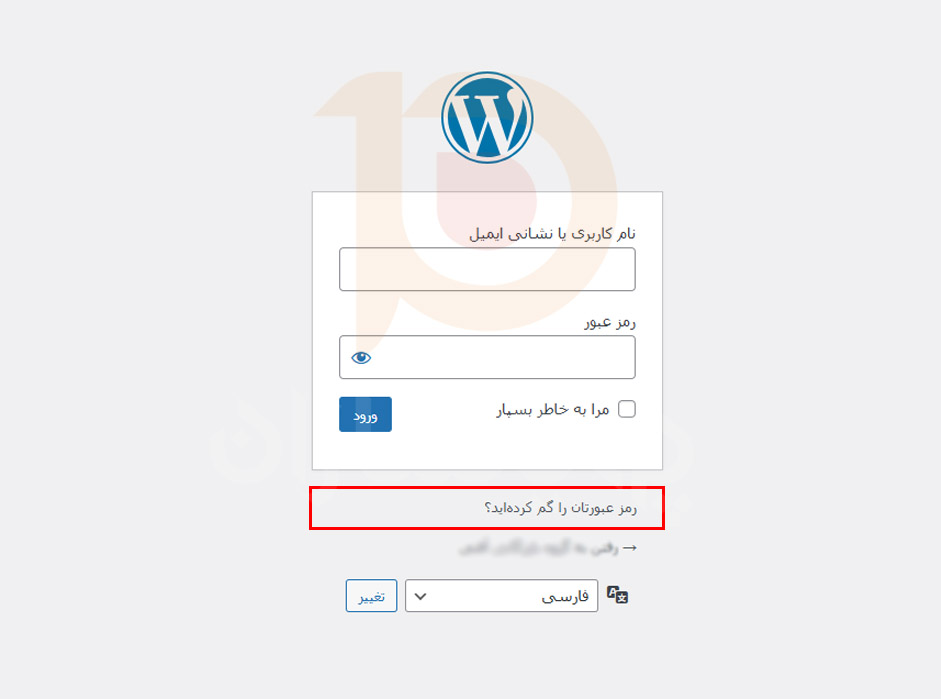Click the empty white area of login form
941x700 pixels.
point(487,450)
